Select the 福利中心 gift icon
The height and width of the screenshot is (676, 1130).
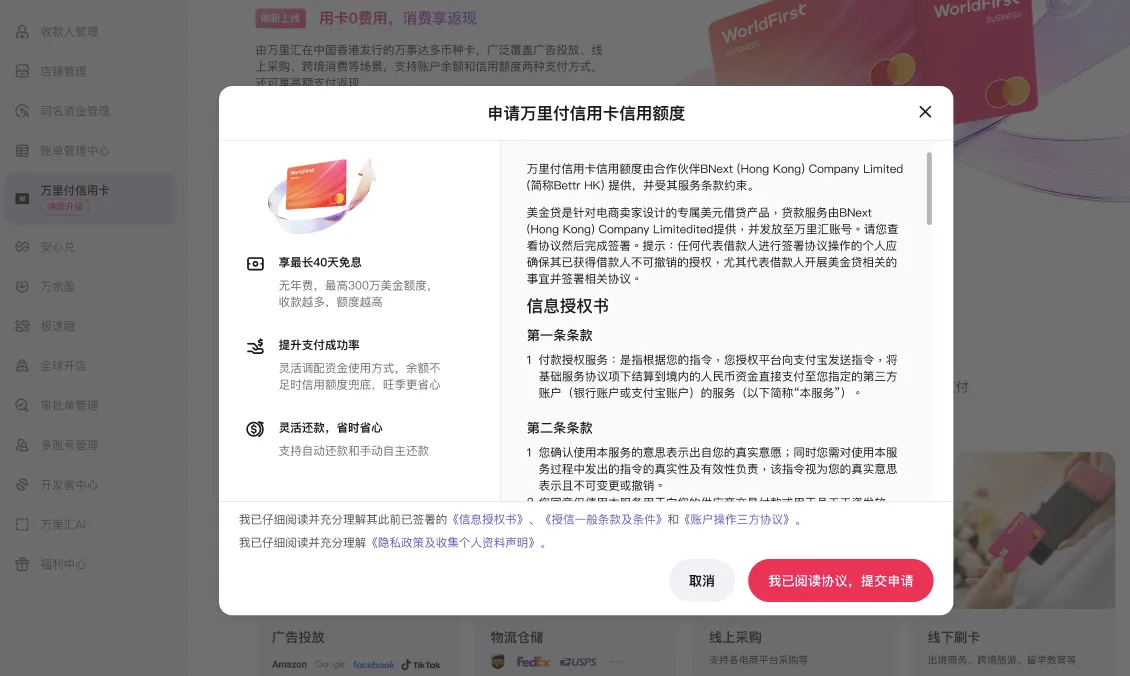pyautogui.click(x=22, y=563)
